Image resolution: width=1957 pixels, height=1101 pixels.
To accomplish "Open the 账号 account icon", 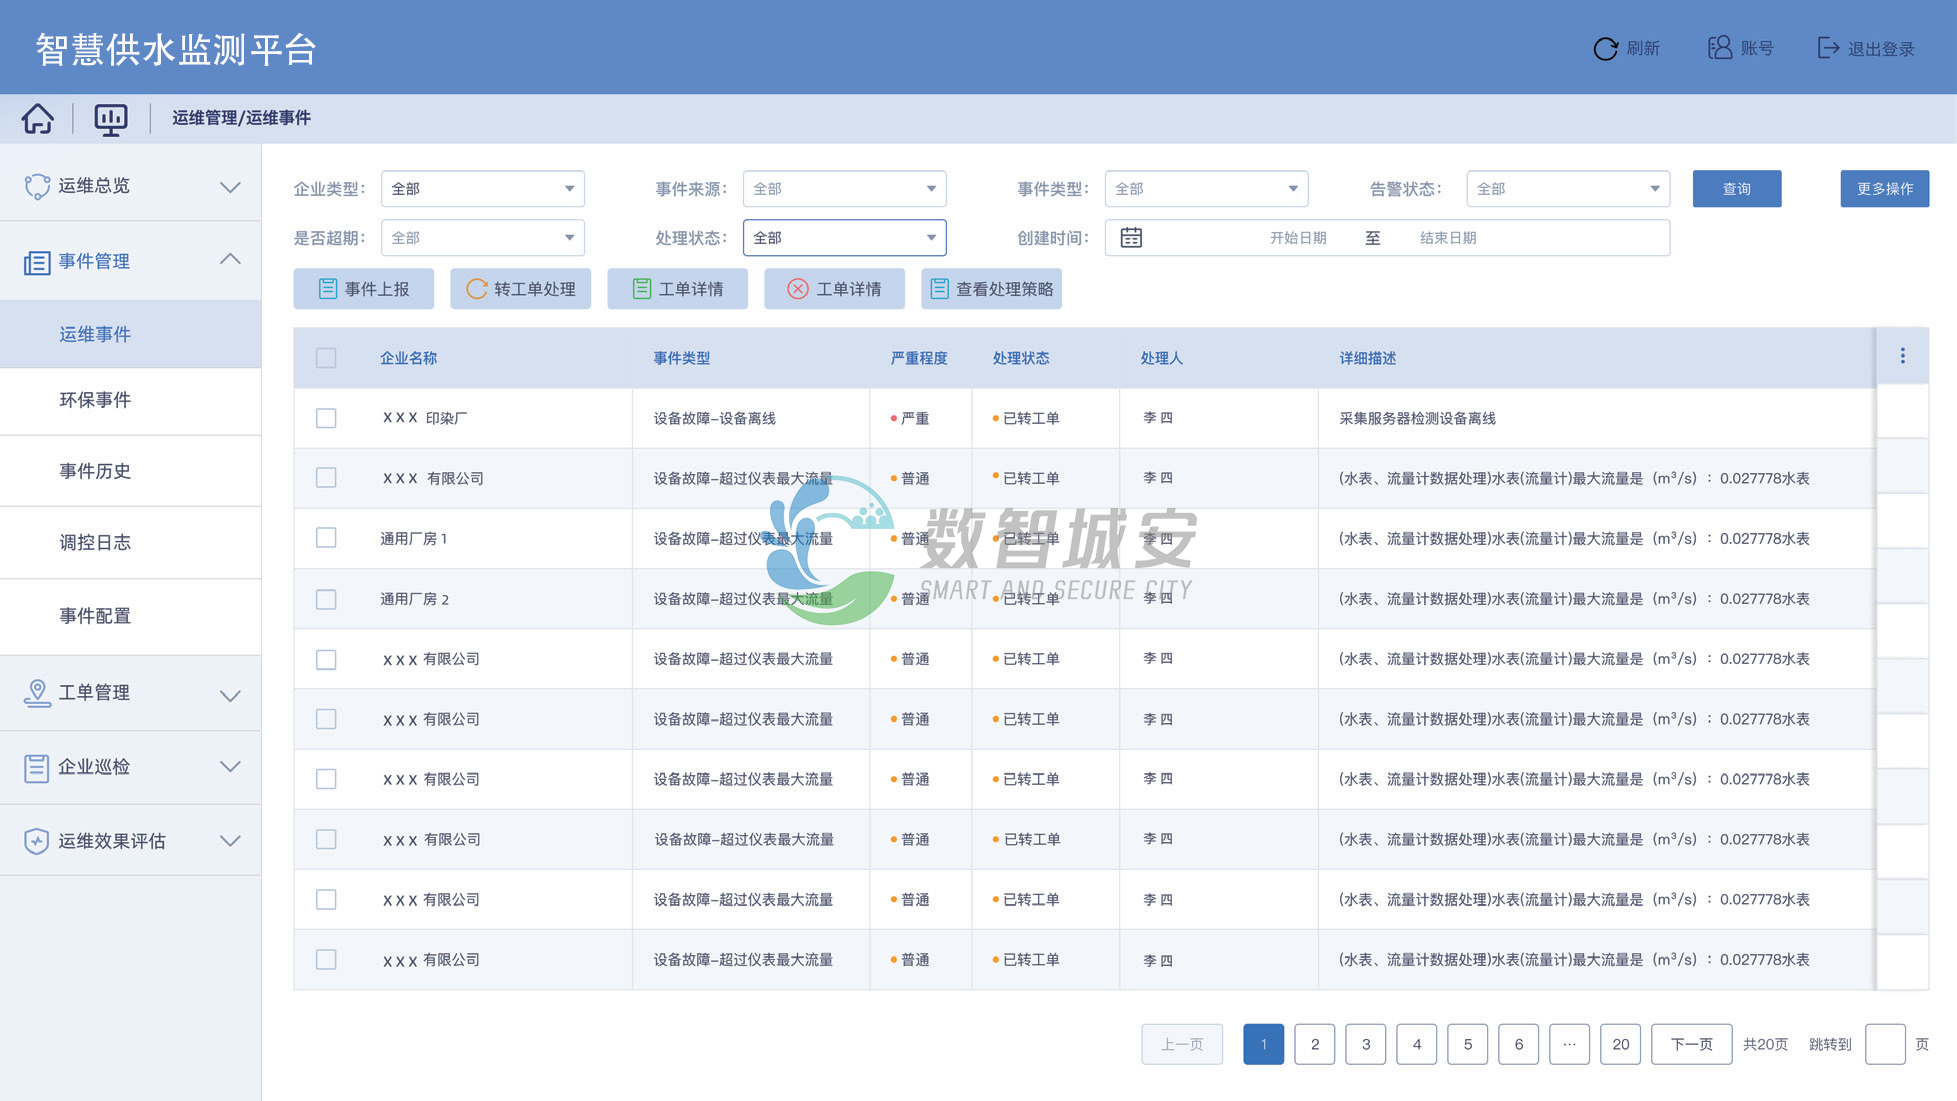I will point(1719,48).
